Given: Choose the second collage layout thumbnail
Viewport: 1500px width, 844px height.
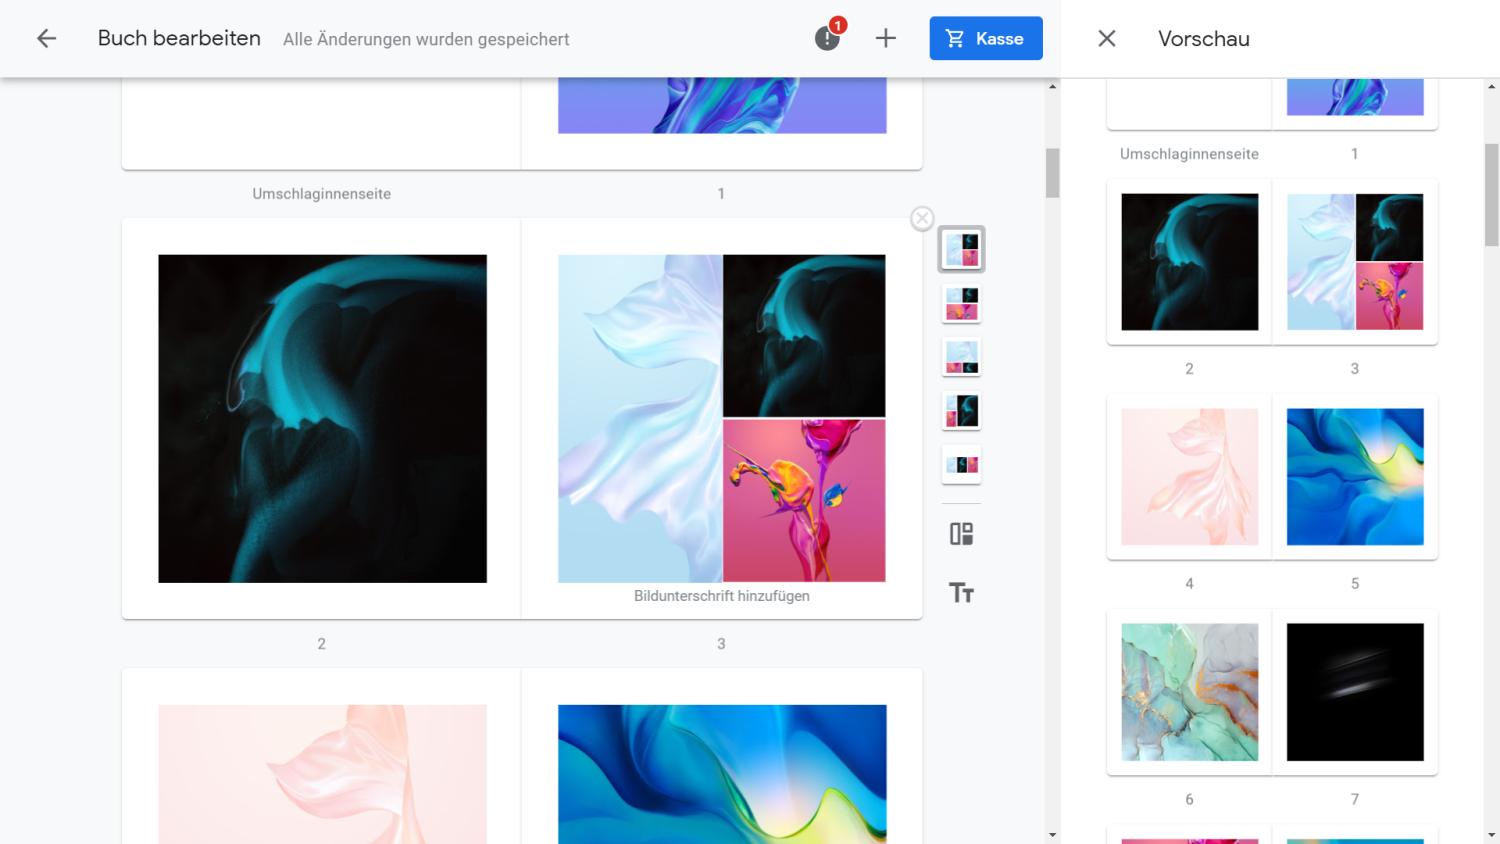Looking at the screenshot, I should click(961, 303).
